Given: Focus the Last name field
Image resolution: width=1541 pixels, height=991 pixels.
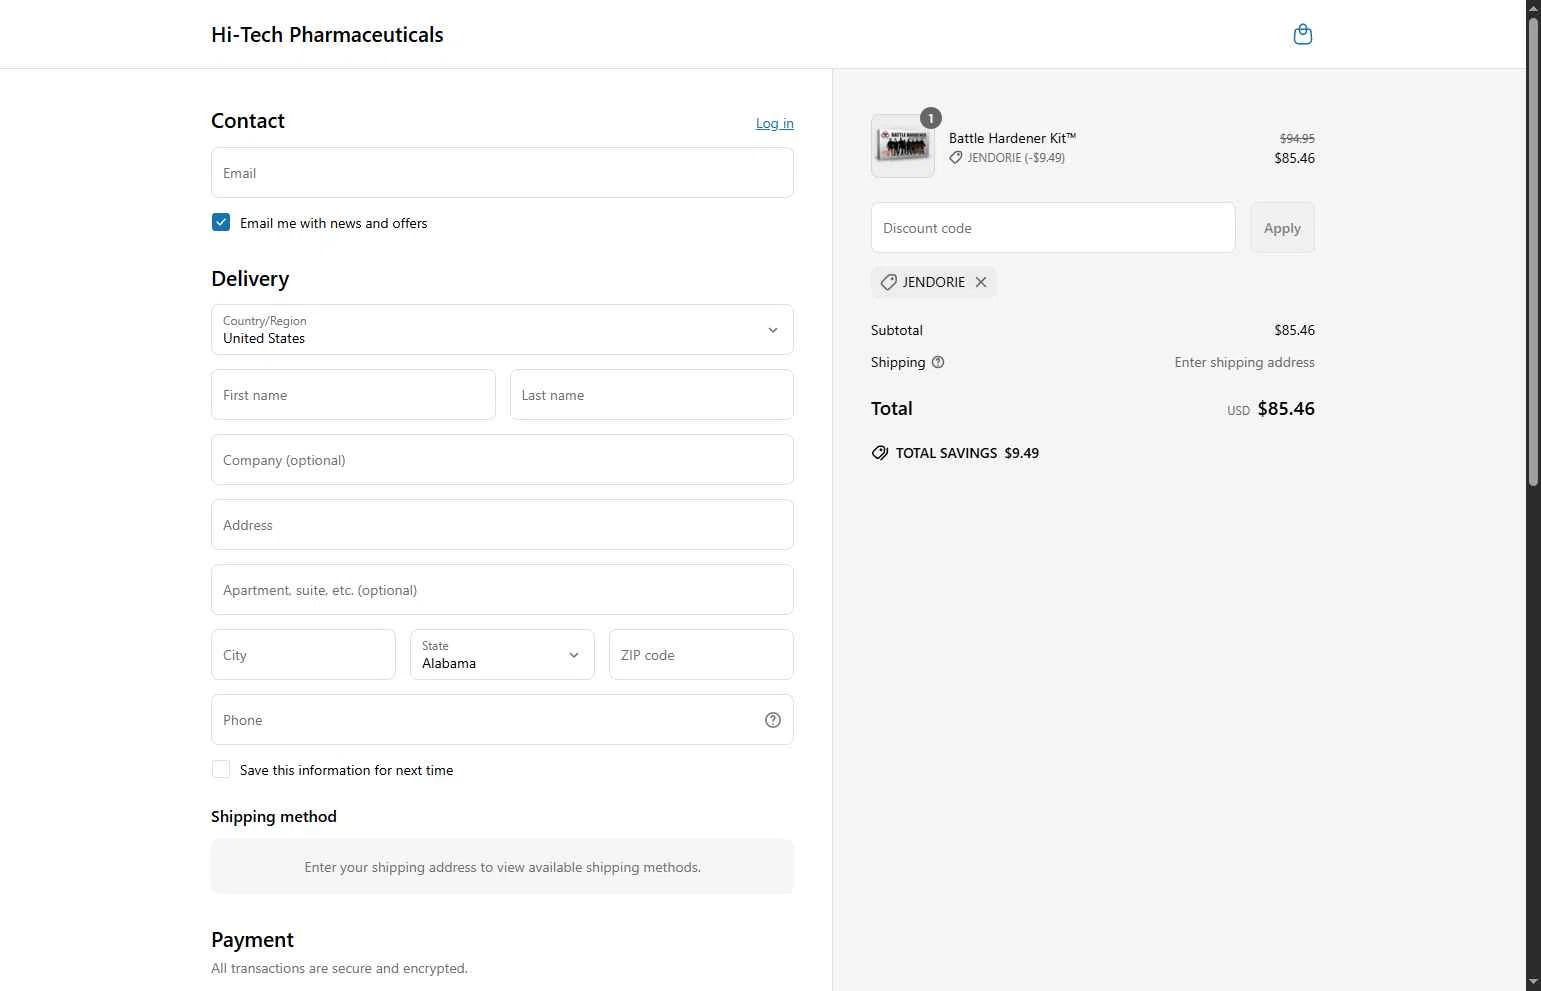Looking at the screenshot, I should click(x=652, y=395).
